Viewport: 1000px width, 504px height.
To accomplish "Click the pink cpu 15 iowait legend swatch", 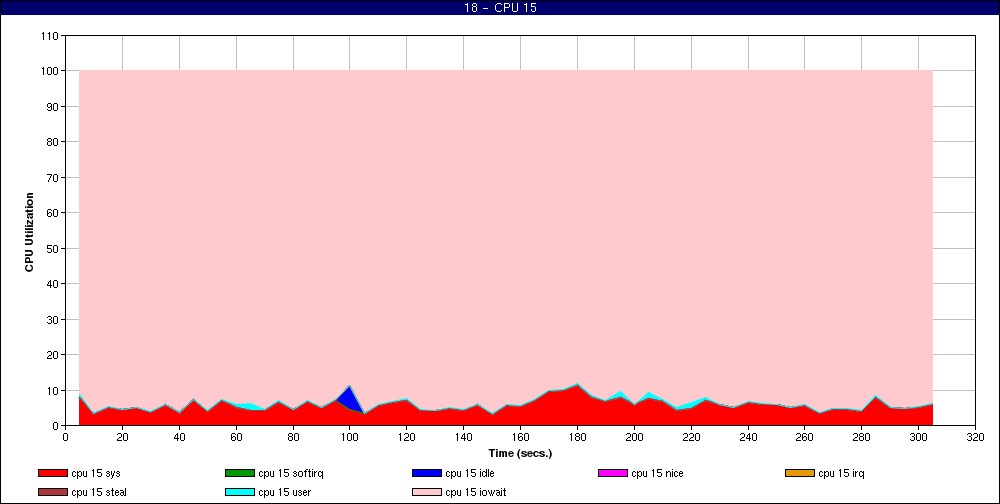I will coord(427,493).
